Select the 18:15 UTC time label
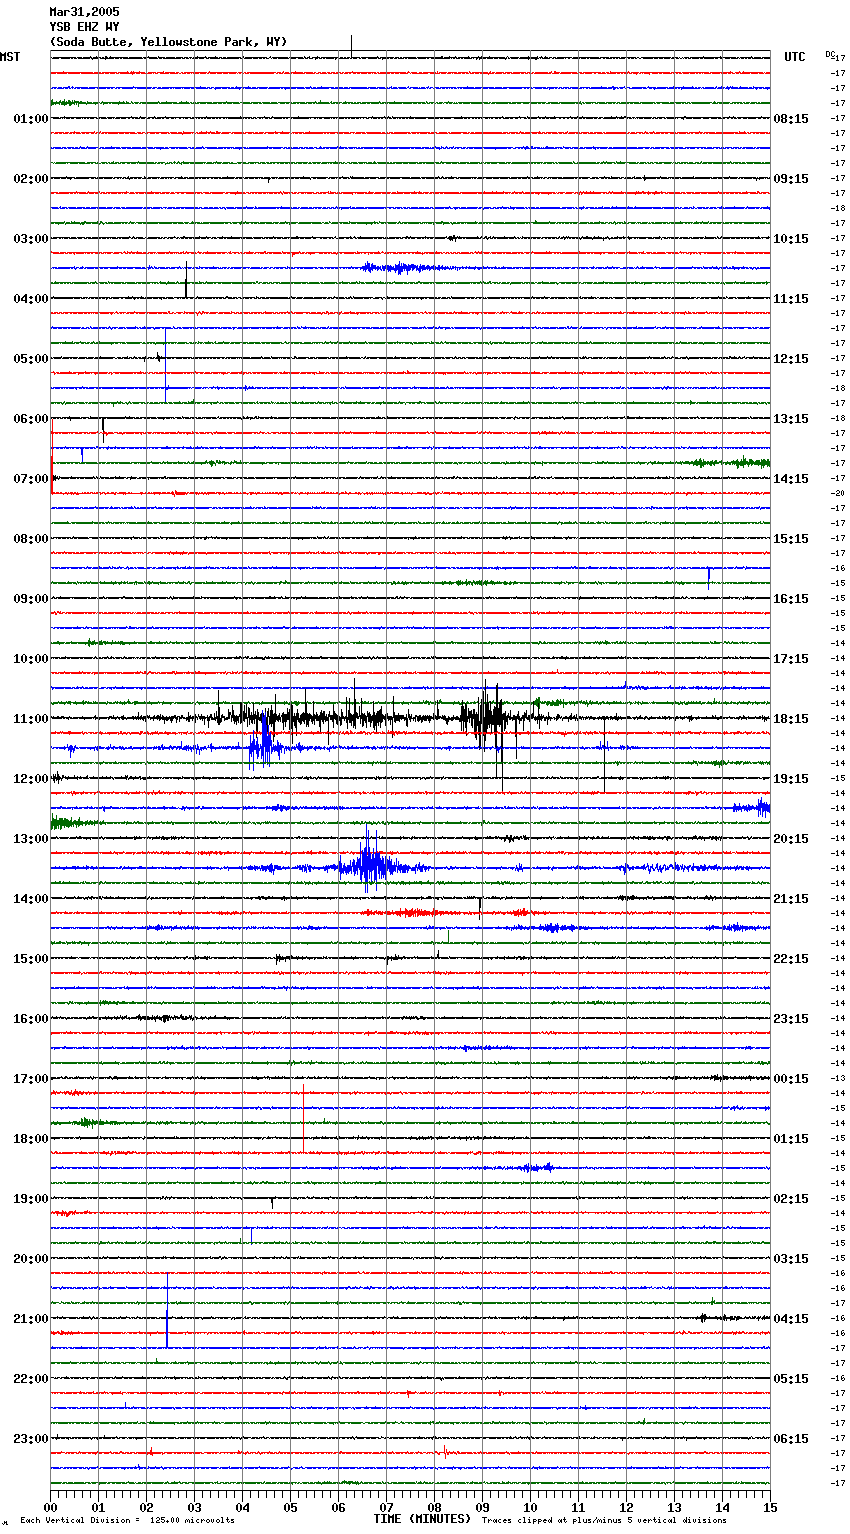850x1534 pixels. coord(791,719)
